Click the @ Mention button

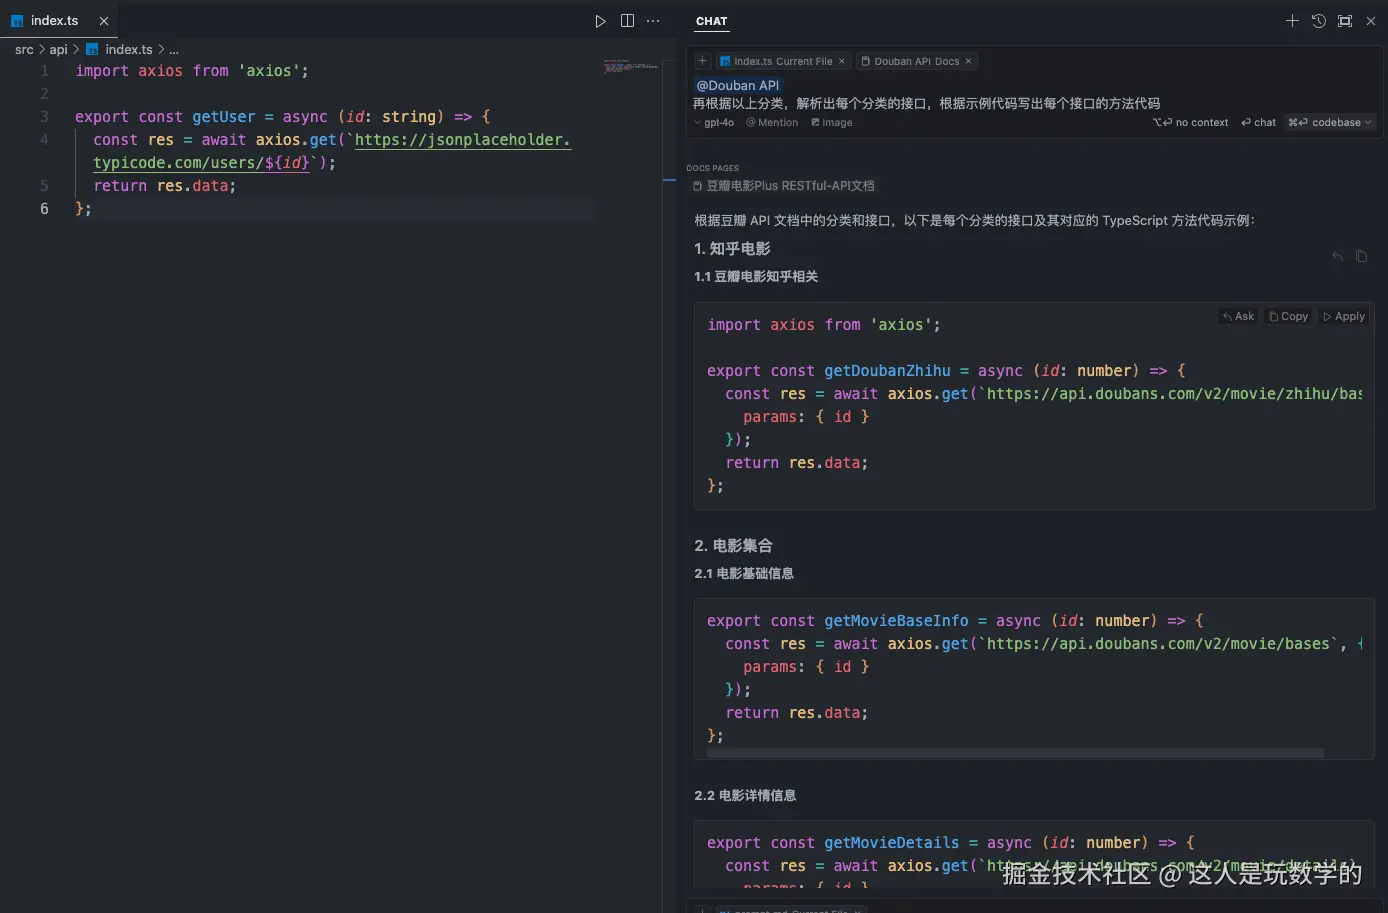click(x=772, y=123)
